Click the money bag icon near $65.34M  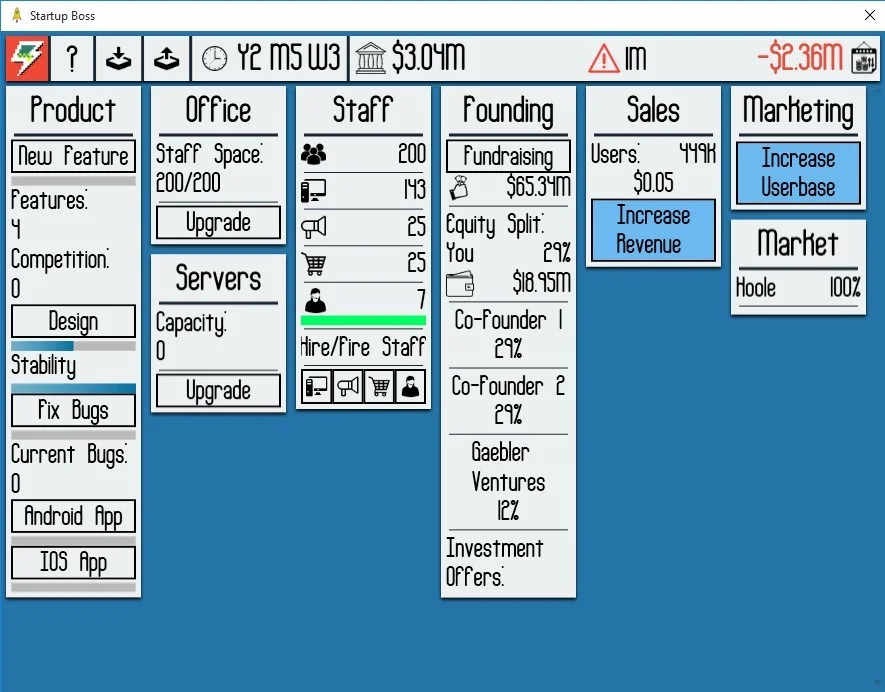(459, 187)
